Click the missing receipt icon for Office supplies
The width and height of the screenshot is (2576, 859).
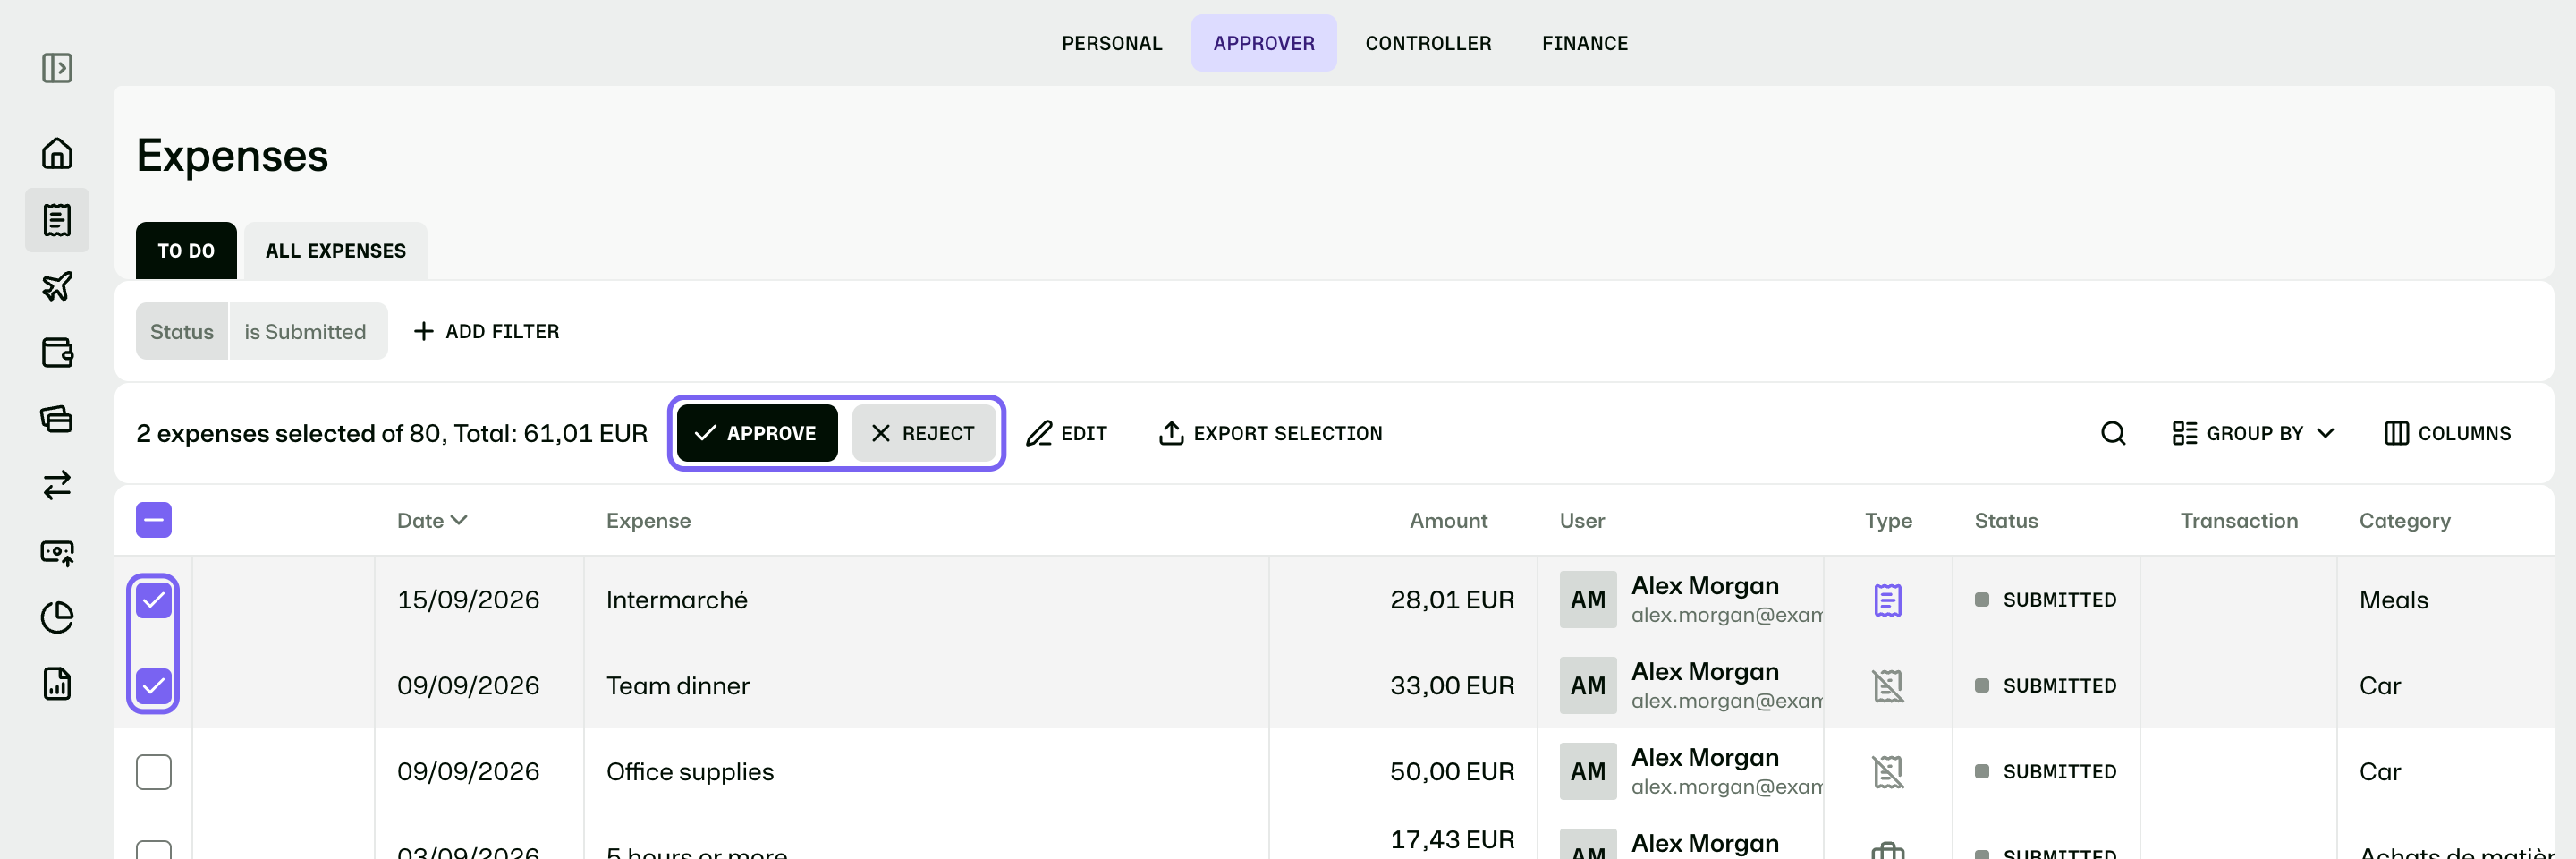pyautogui.click(x=1887, y=772)
